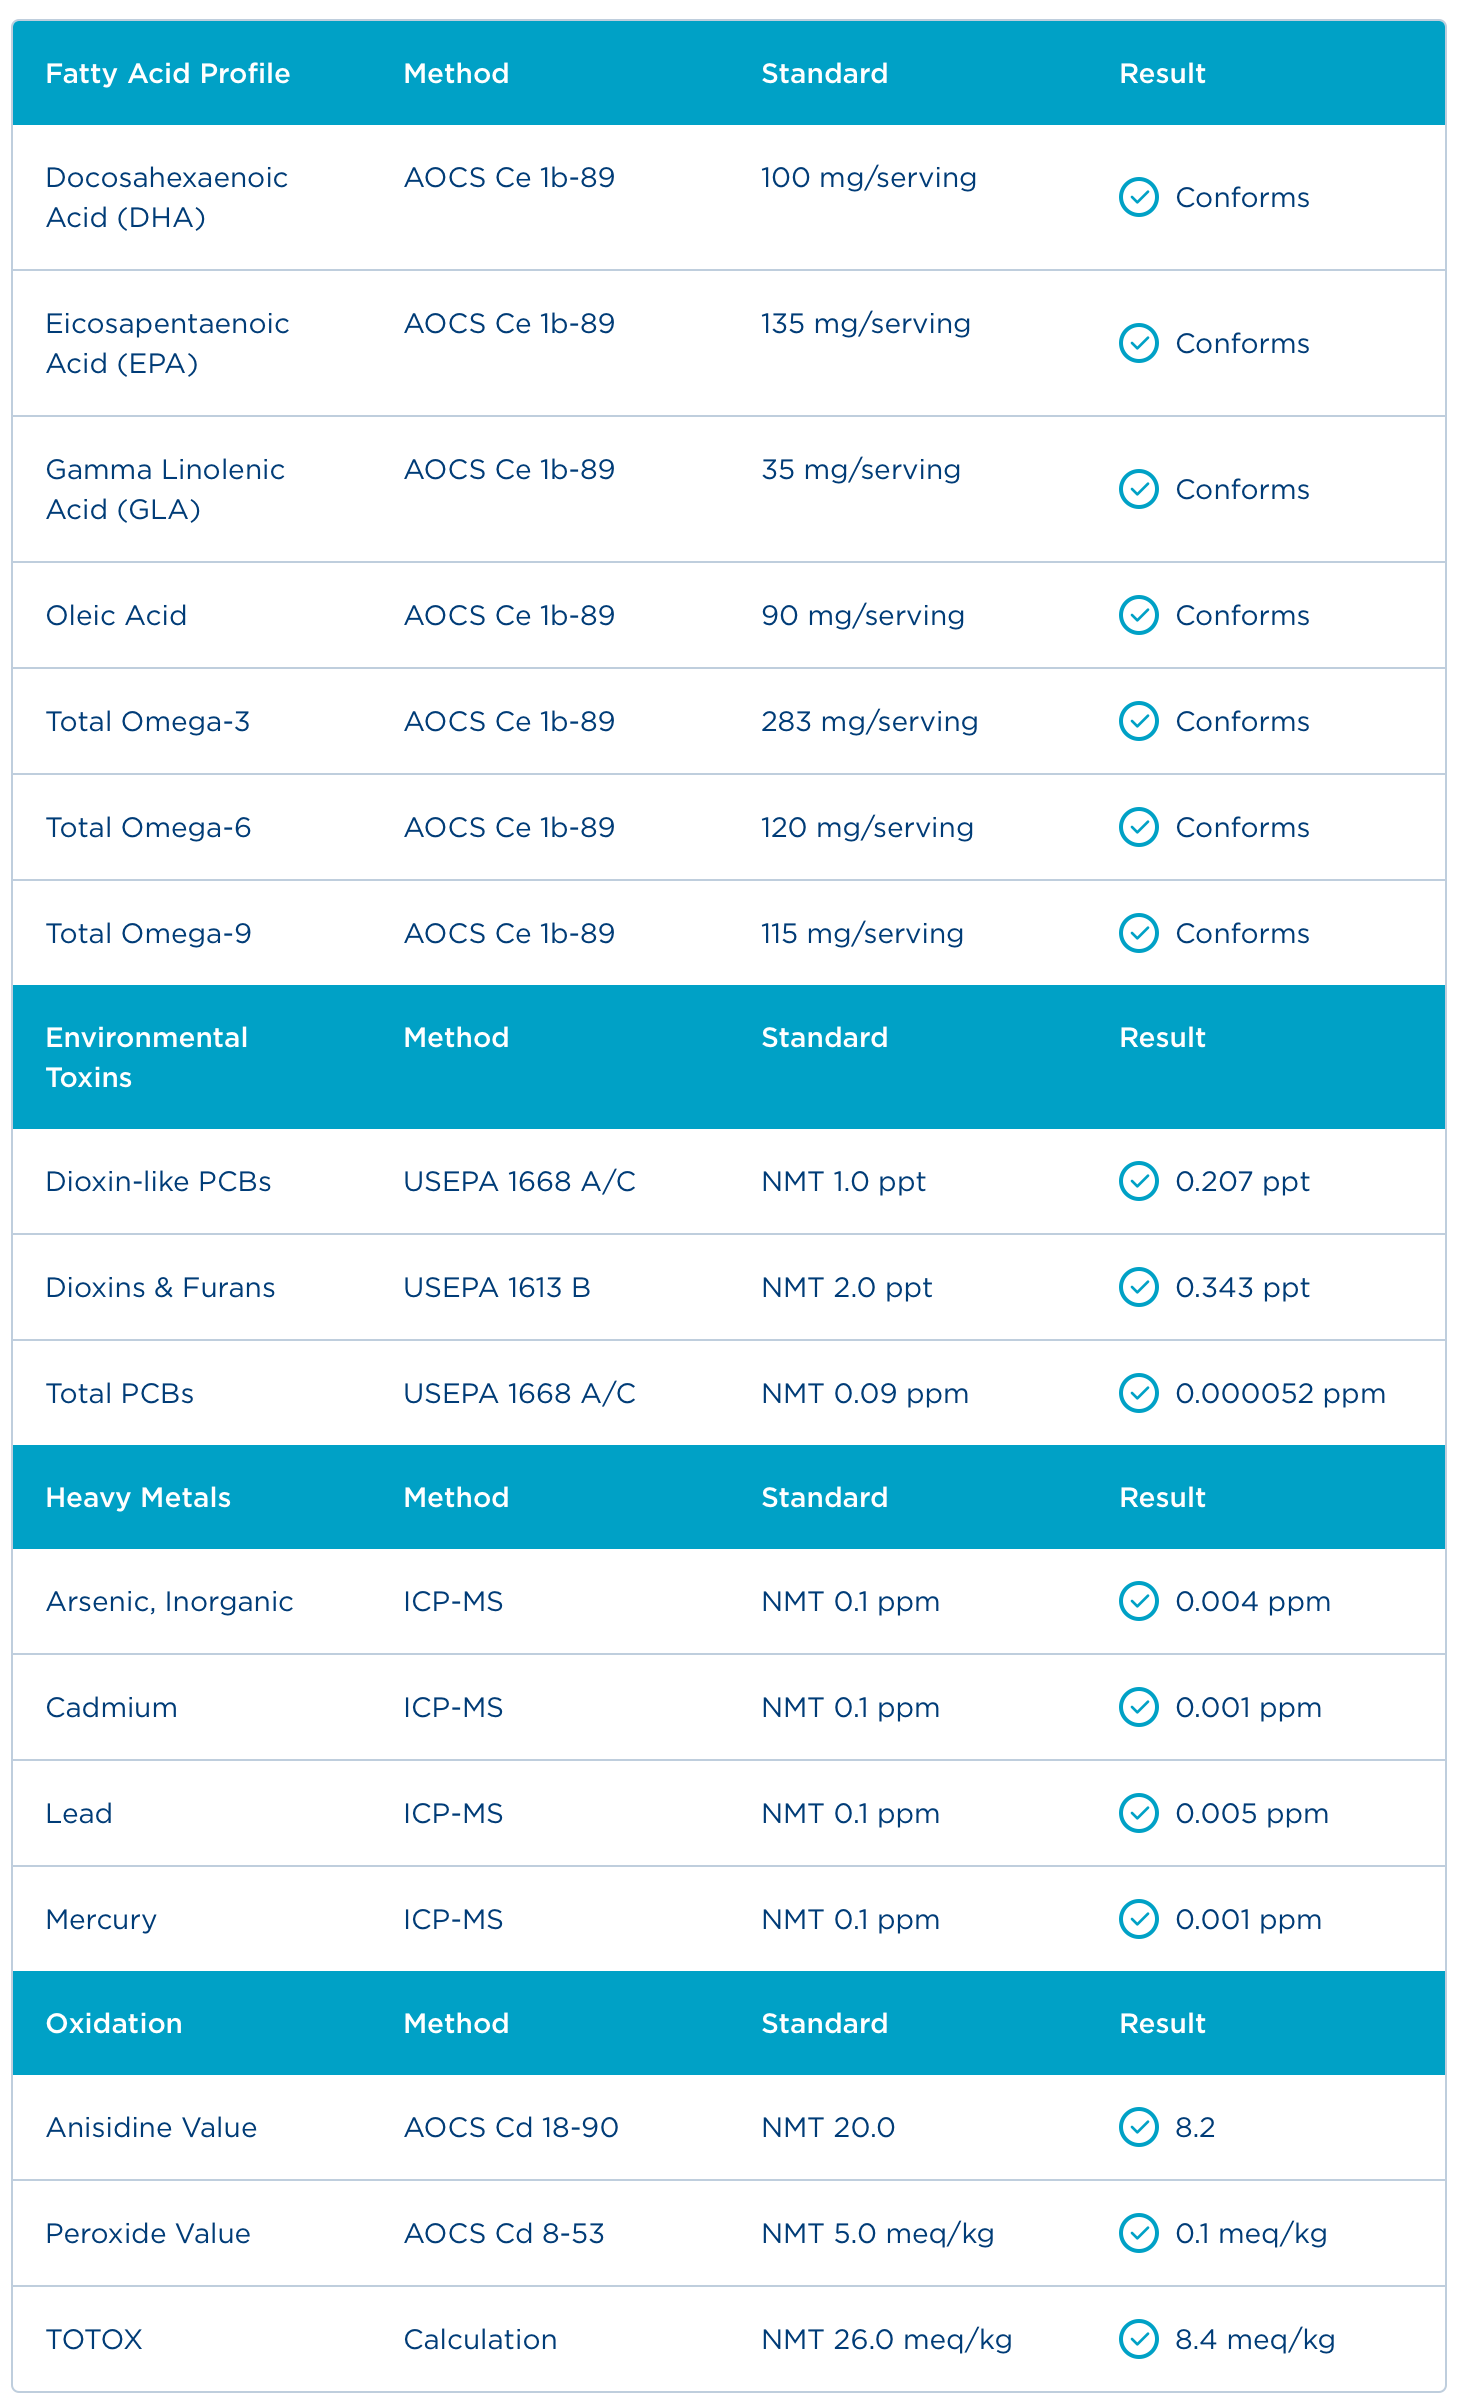Click the checkmark beside 0.000052 ppm result
Screen dimensions: 1460x2408
coord(1138,1393)
